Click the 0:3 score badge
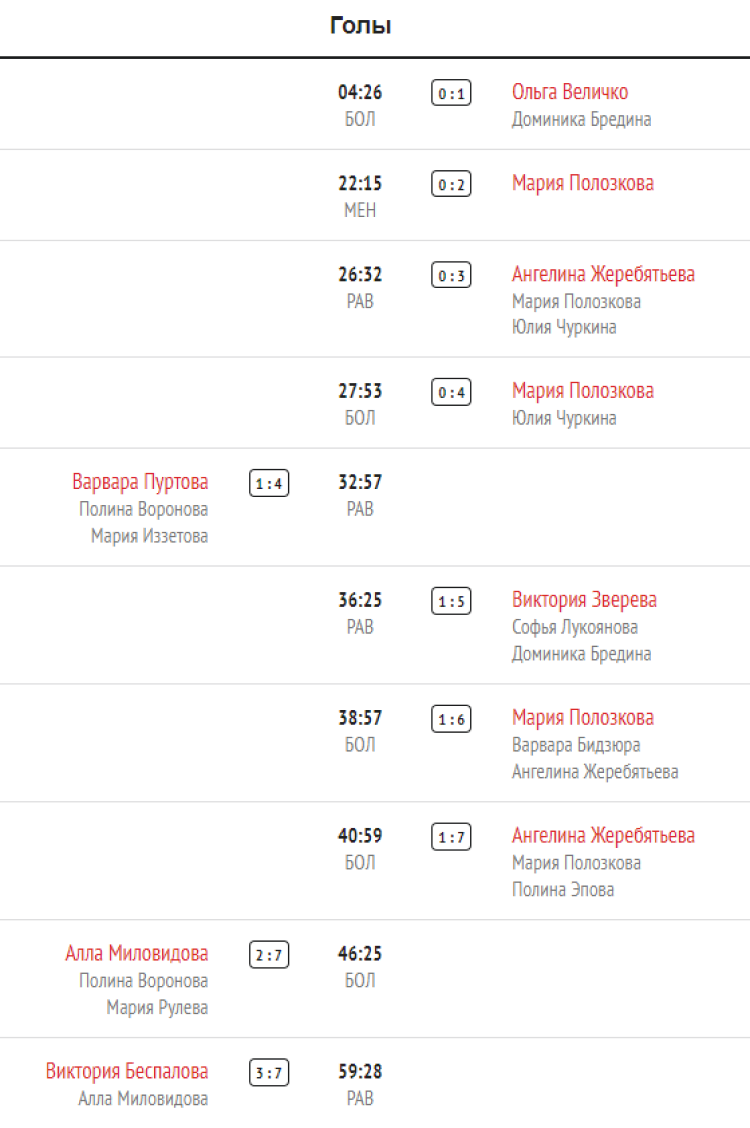750x1128 pixels. point(451,276)
